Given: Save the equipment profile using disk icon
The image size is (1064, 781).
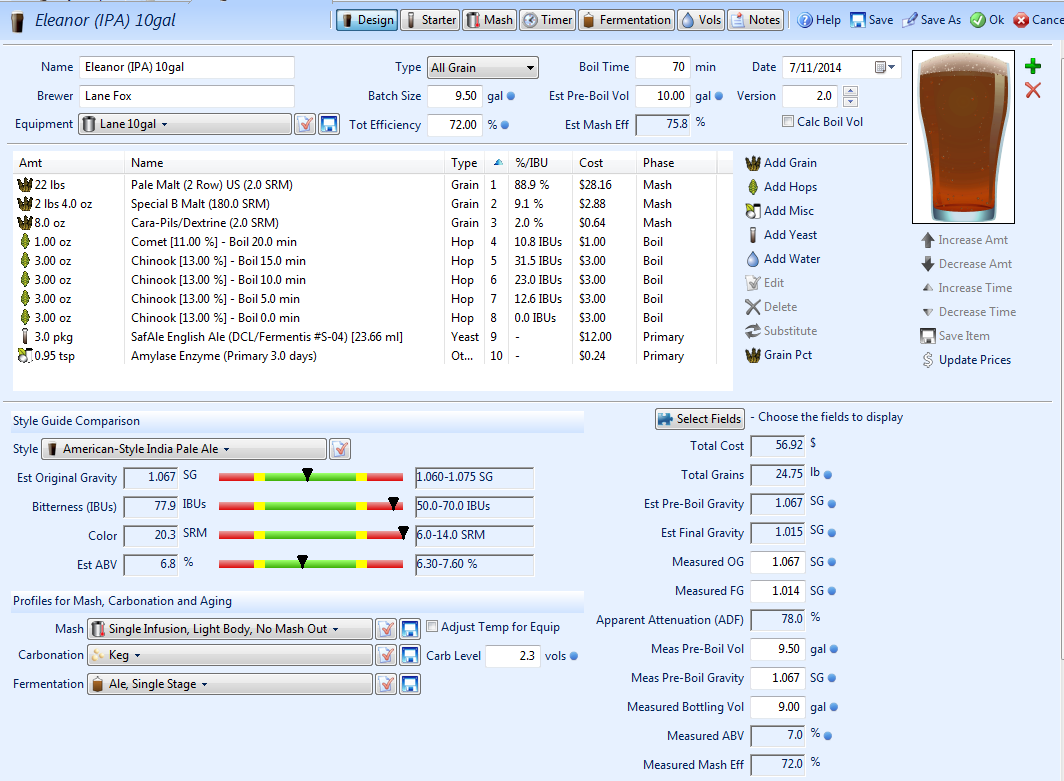Looking at the screenshot, I should pyautogui.click(x=328, y=124).
